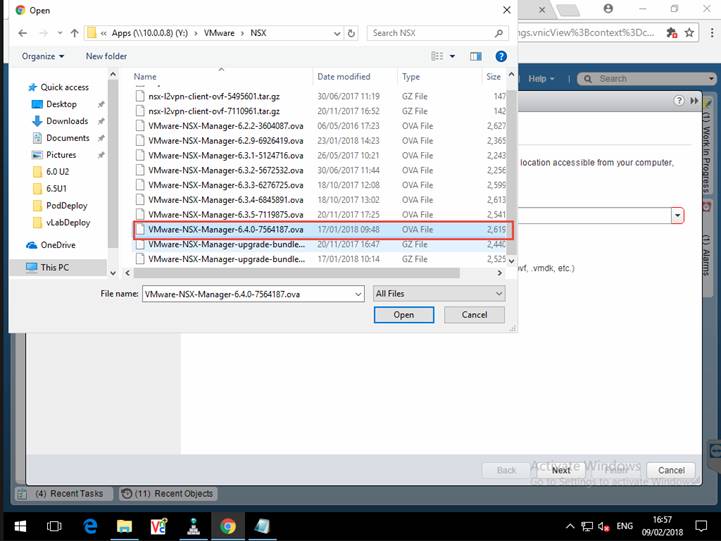Screen dimensions: 721x541
Task: Click the File name text field
Action: click(x=248, y=294)
